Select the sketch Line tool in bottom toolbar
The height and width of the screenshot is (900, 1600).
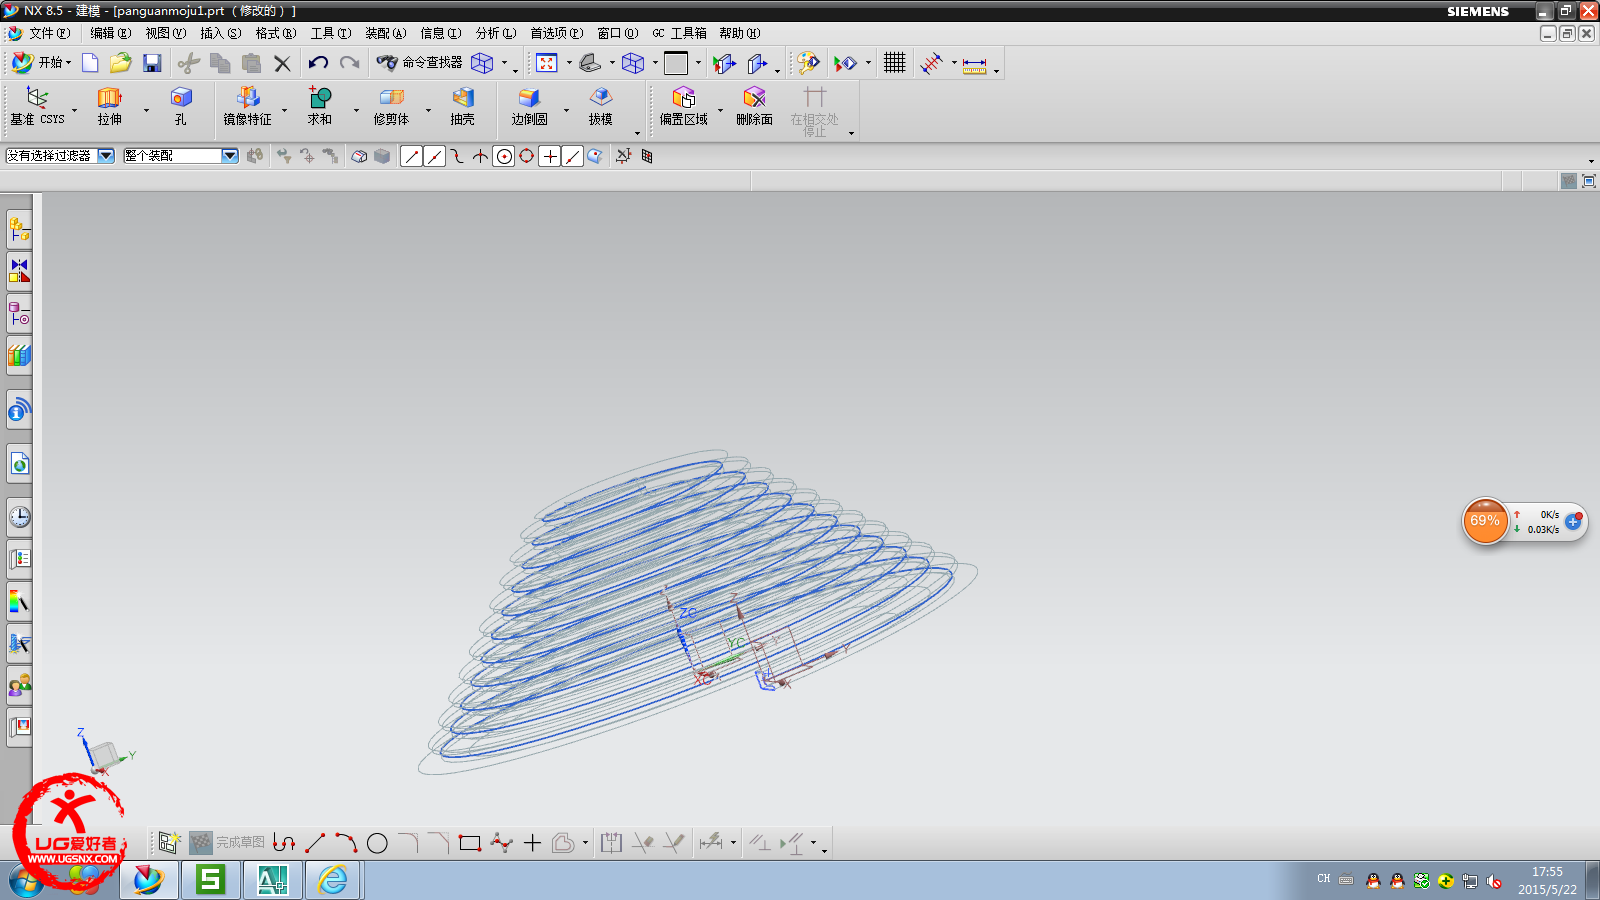(315, 843)
